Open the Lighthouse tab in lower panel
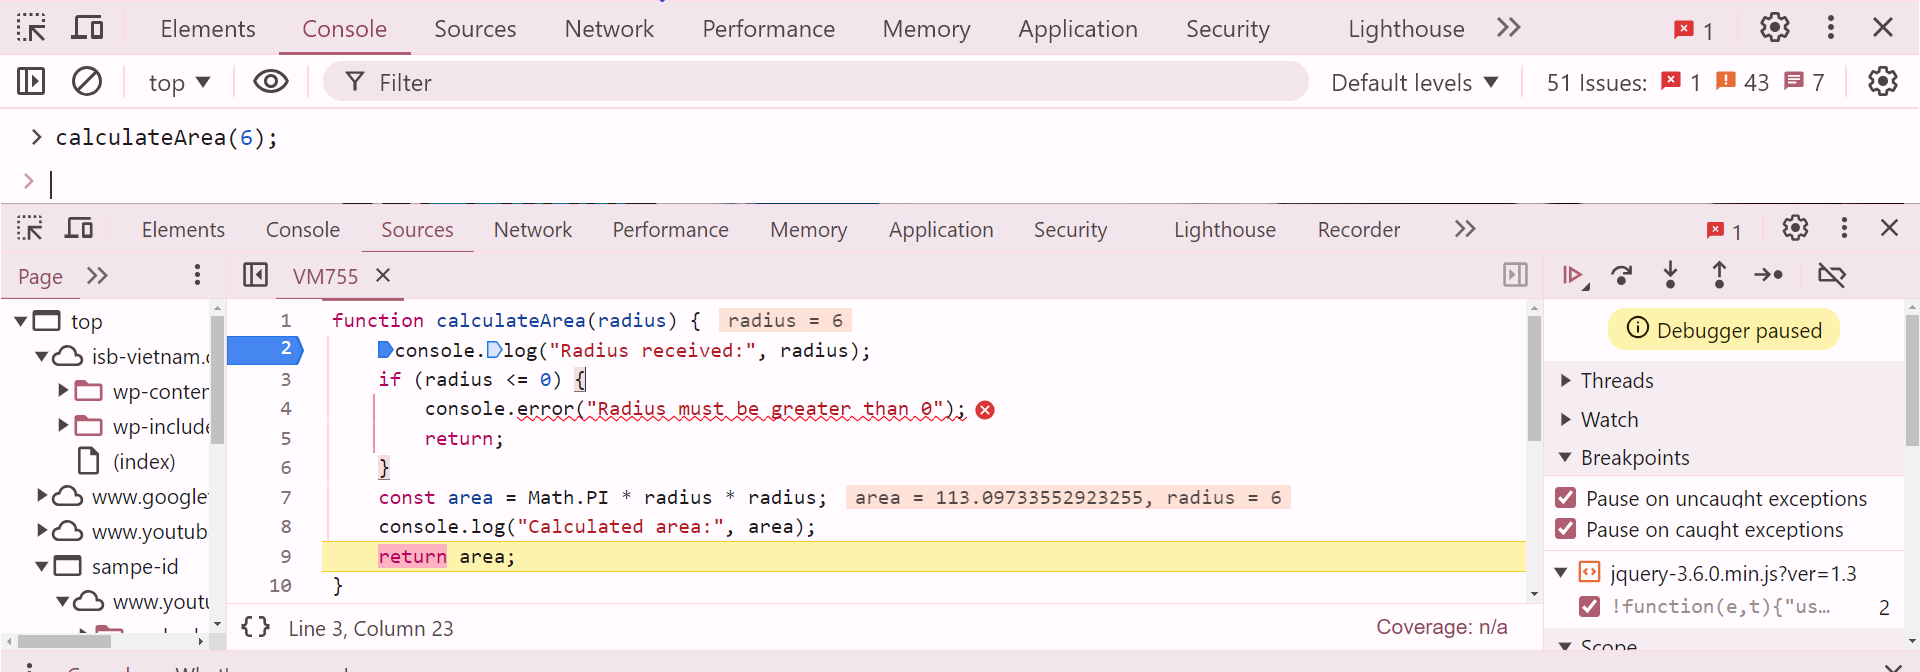Image resolution: width=1920 pixels, height=672 pixels. point(1224,230)
